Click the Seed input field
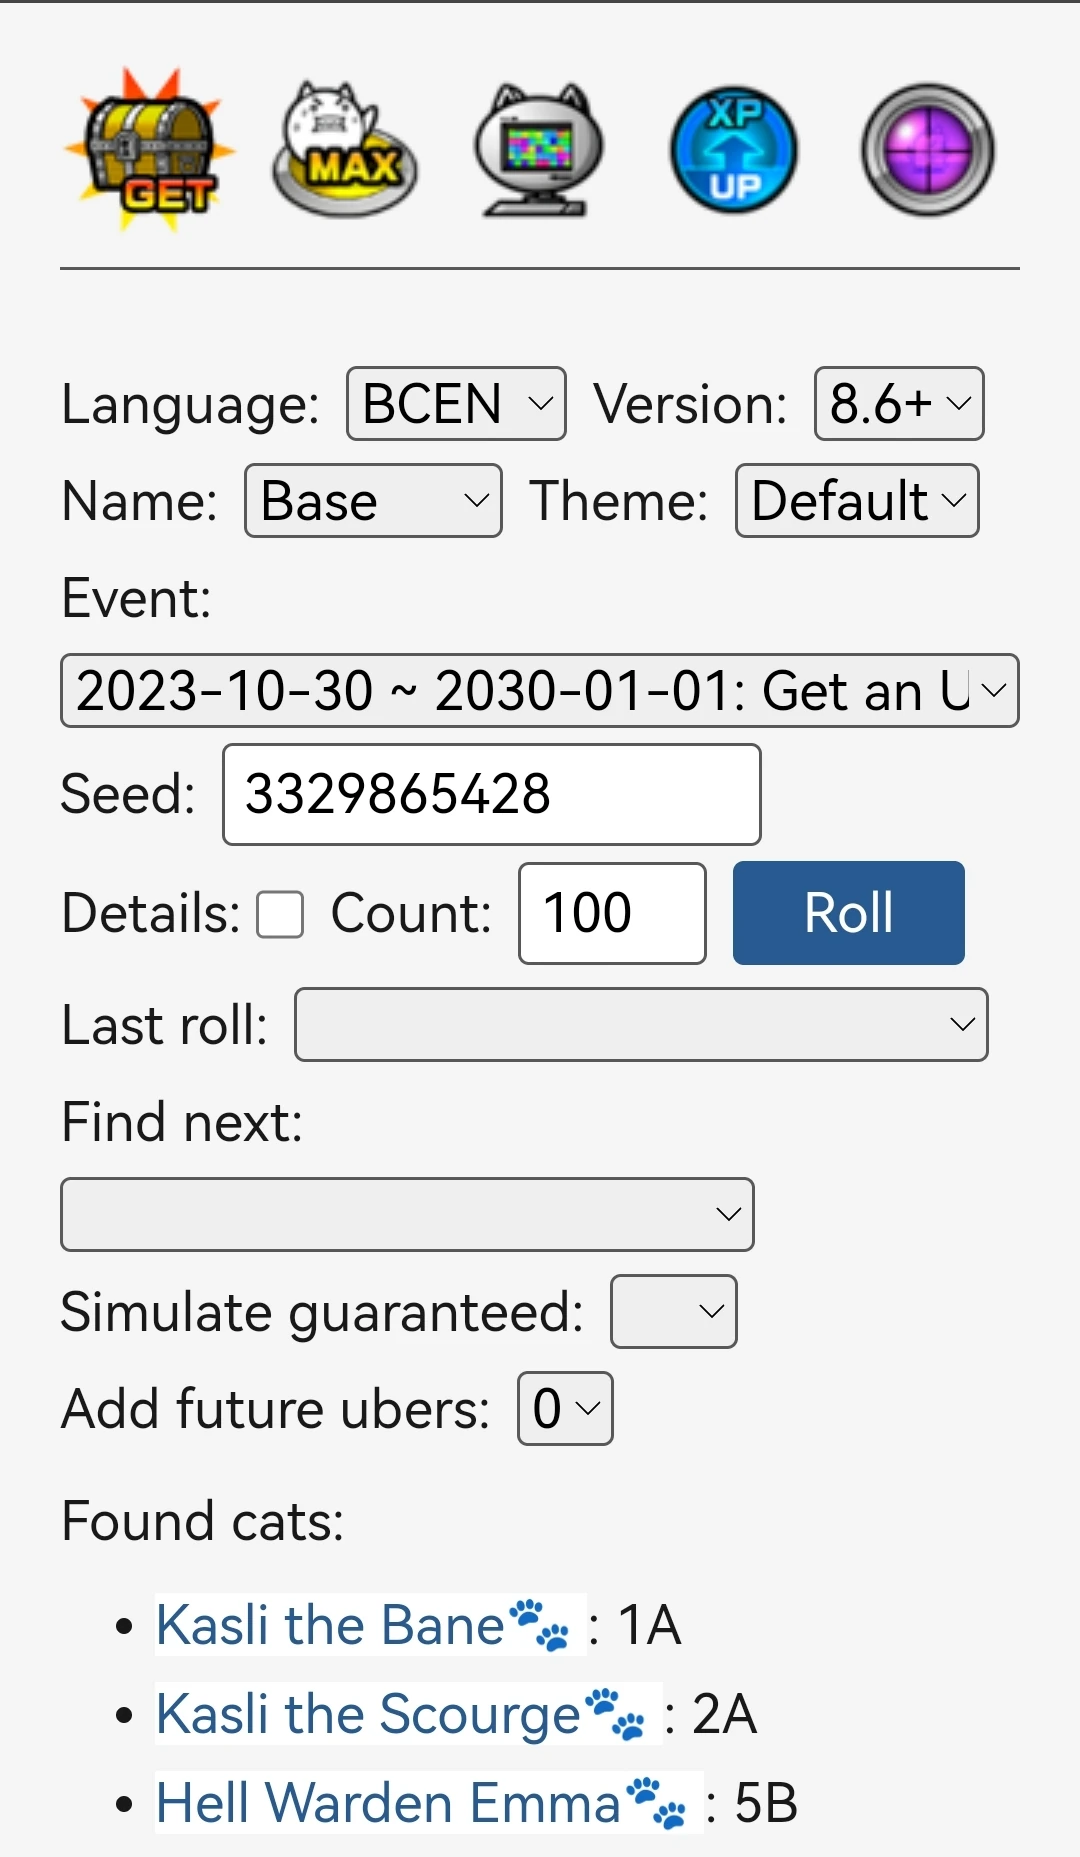Screen dimensions: 1080x1857 point(491,795)
